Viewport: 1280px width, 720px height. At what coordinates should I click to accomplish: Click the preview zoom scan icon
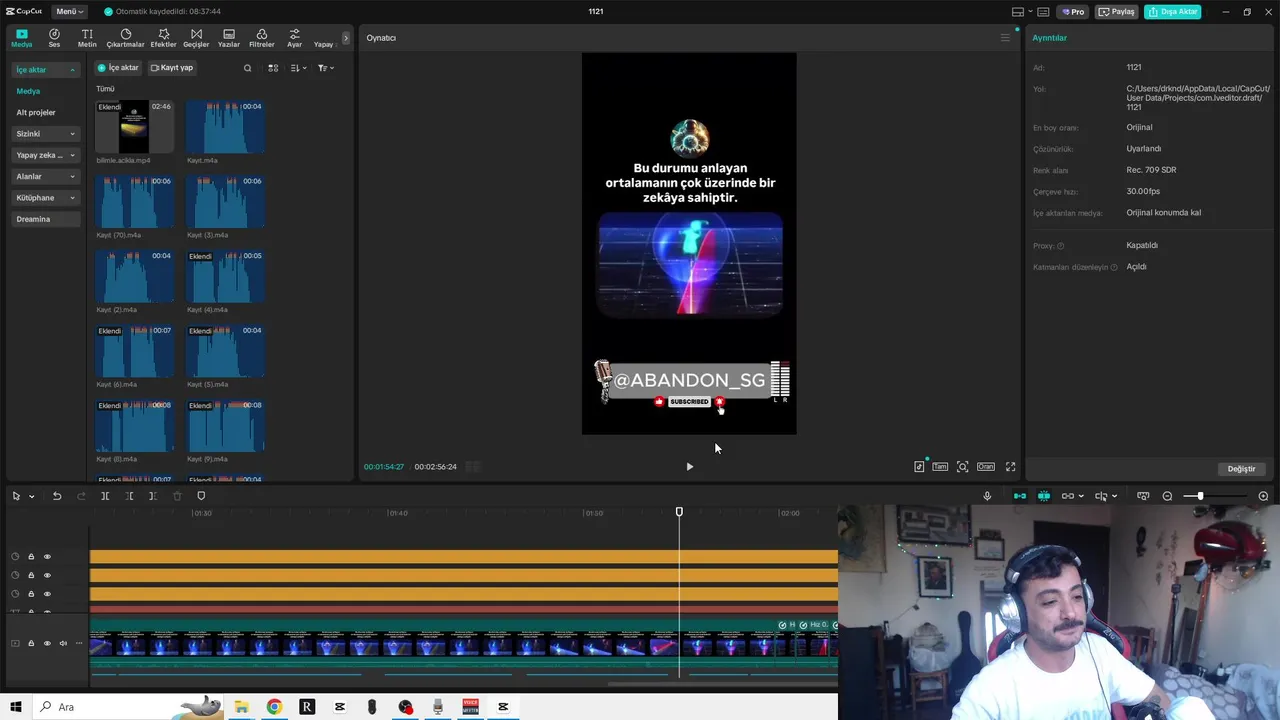(962, 467)
